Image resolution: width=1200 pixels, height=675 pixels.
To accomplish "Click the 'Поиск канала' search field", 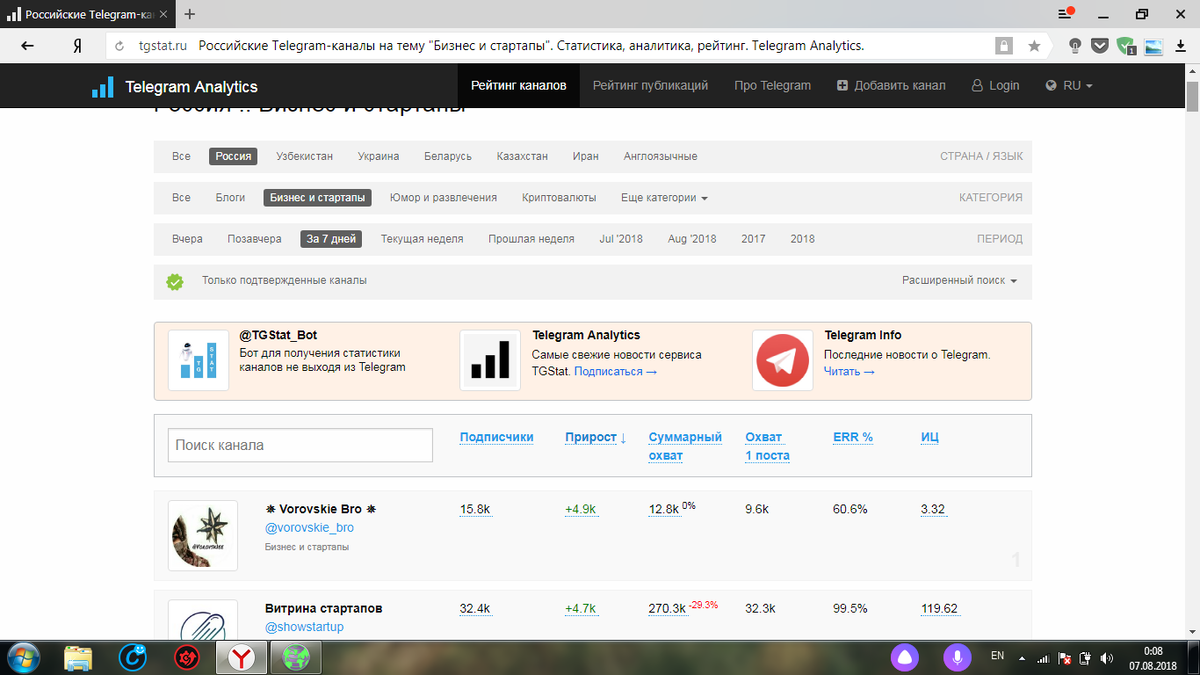I will pos(299,445).
